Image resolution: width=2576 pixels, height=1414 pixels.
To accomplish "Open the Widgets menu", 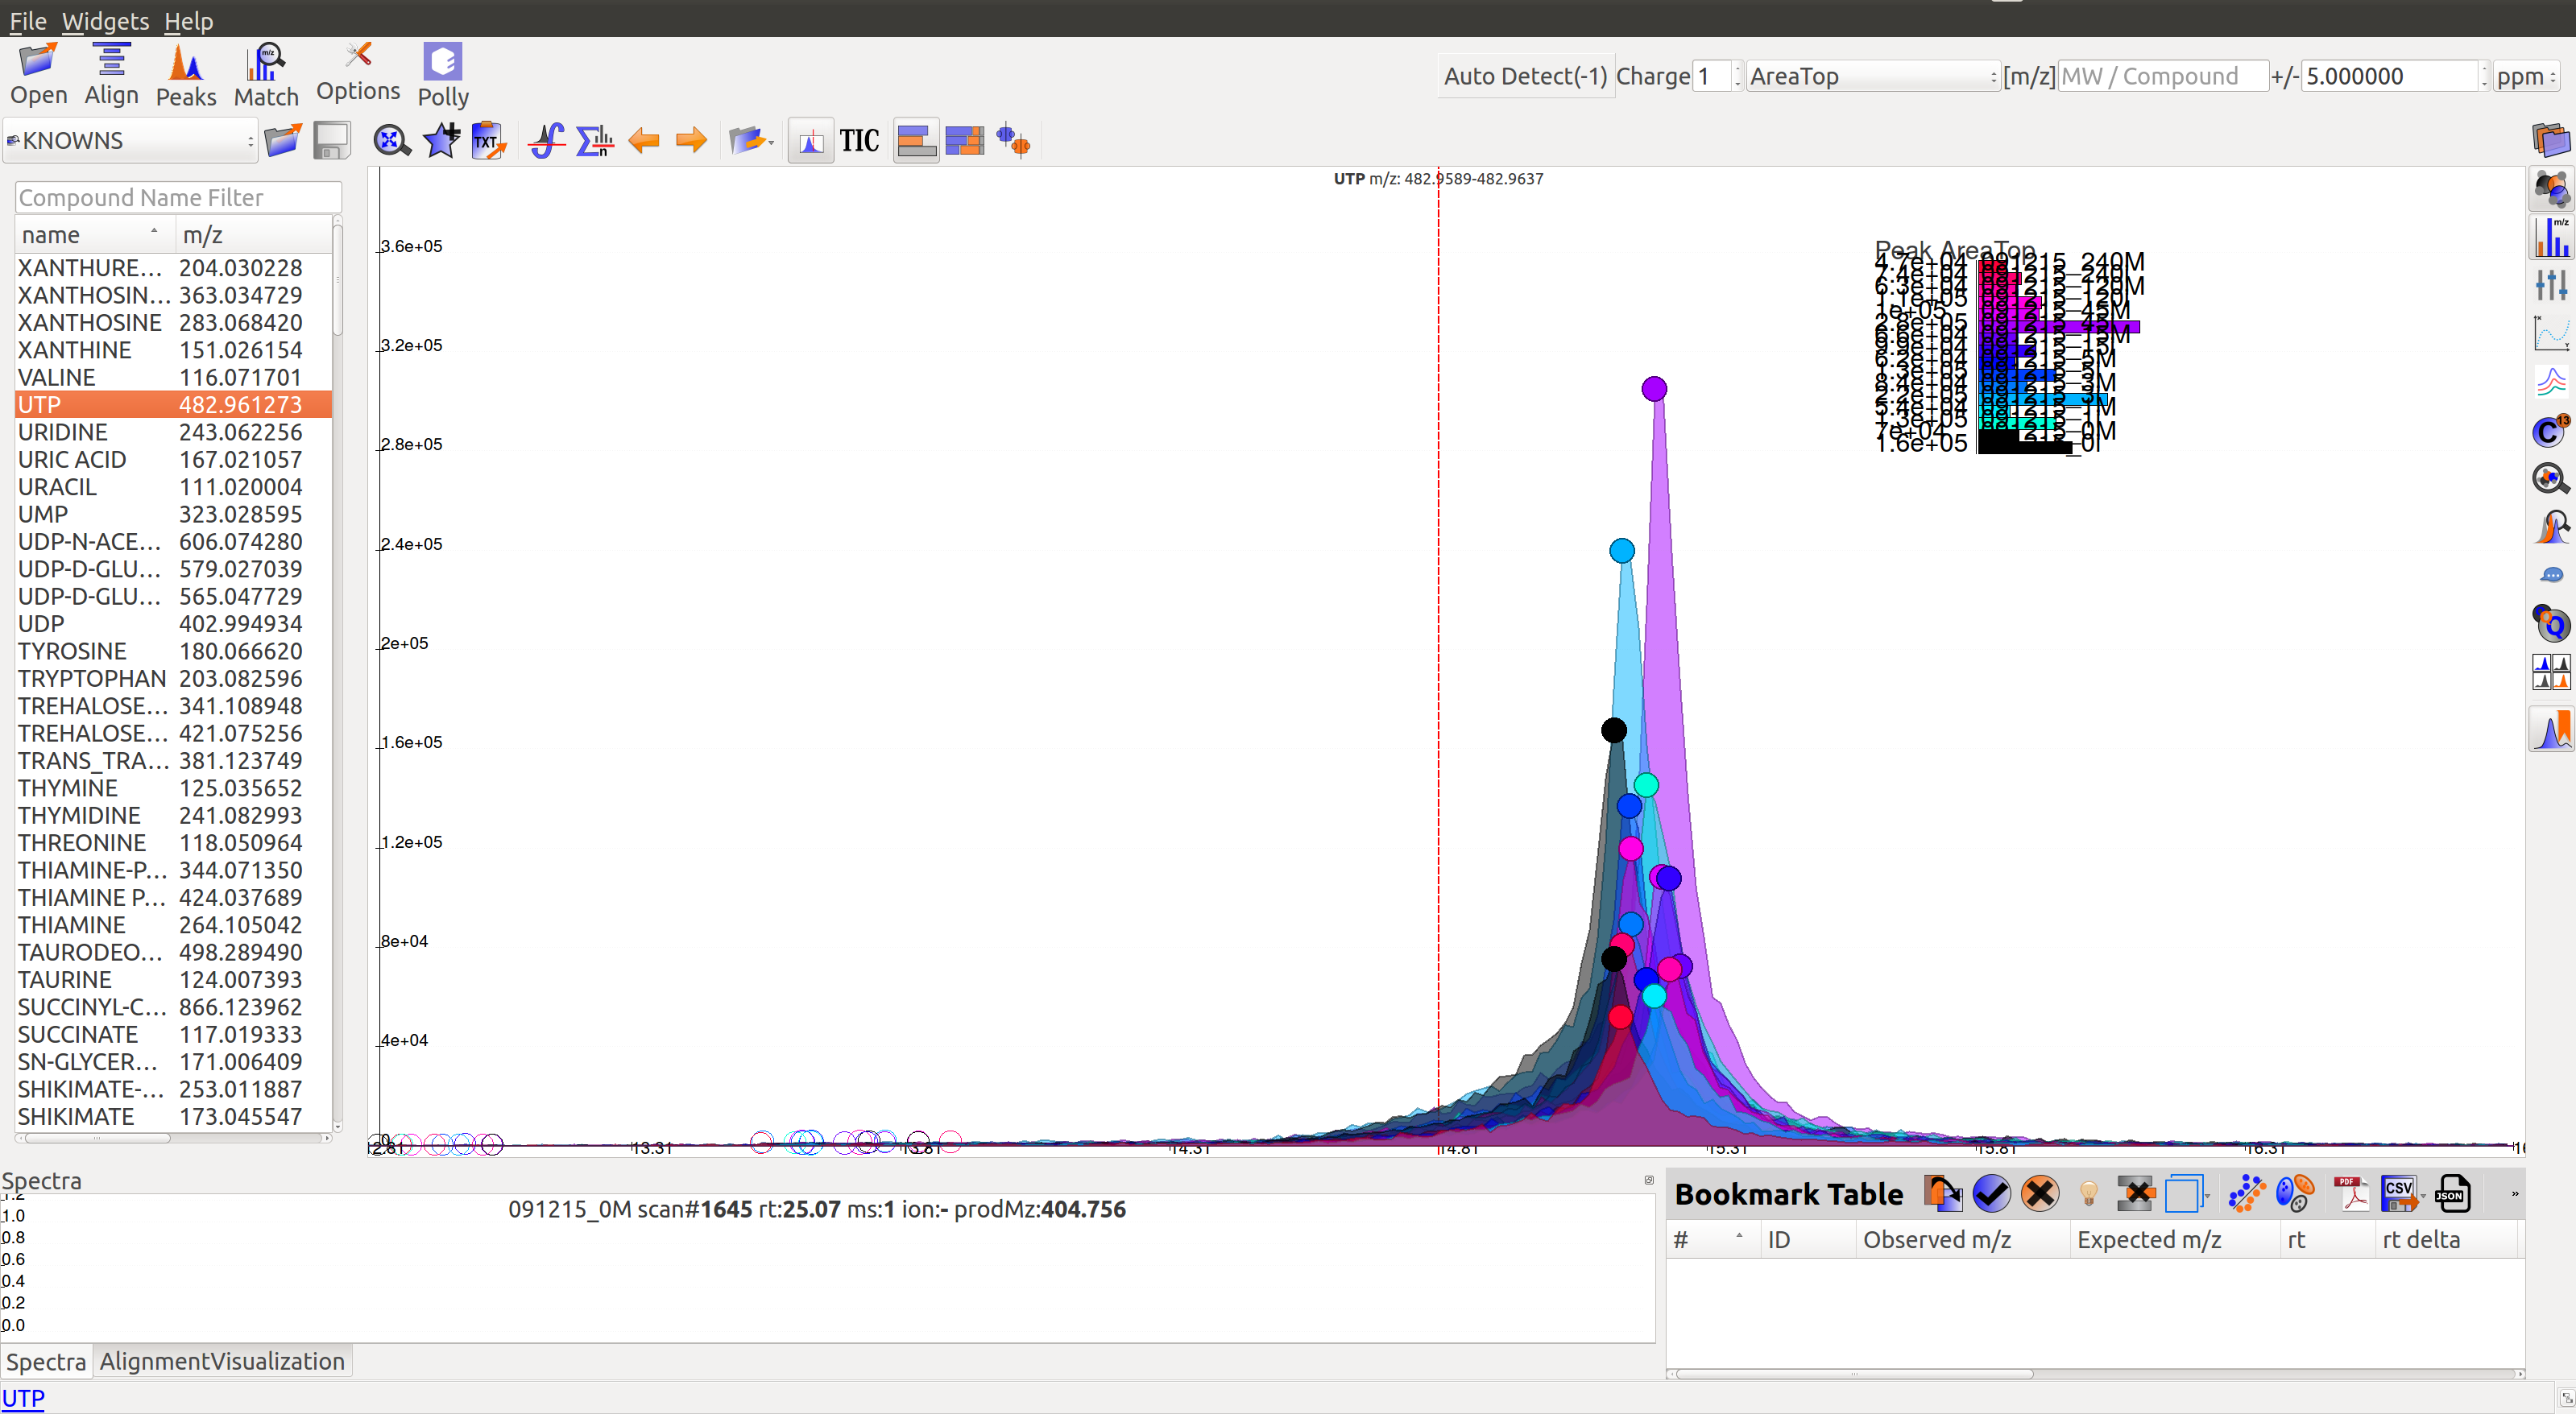I will tap(105, 20).
